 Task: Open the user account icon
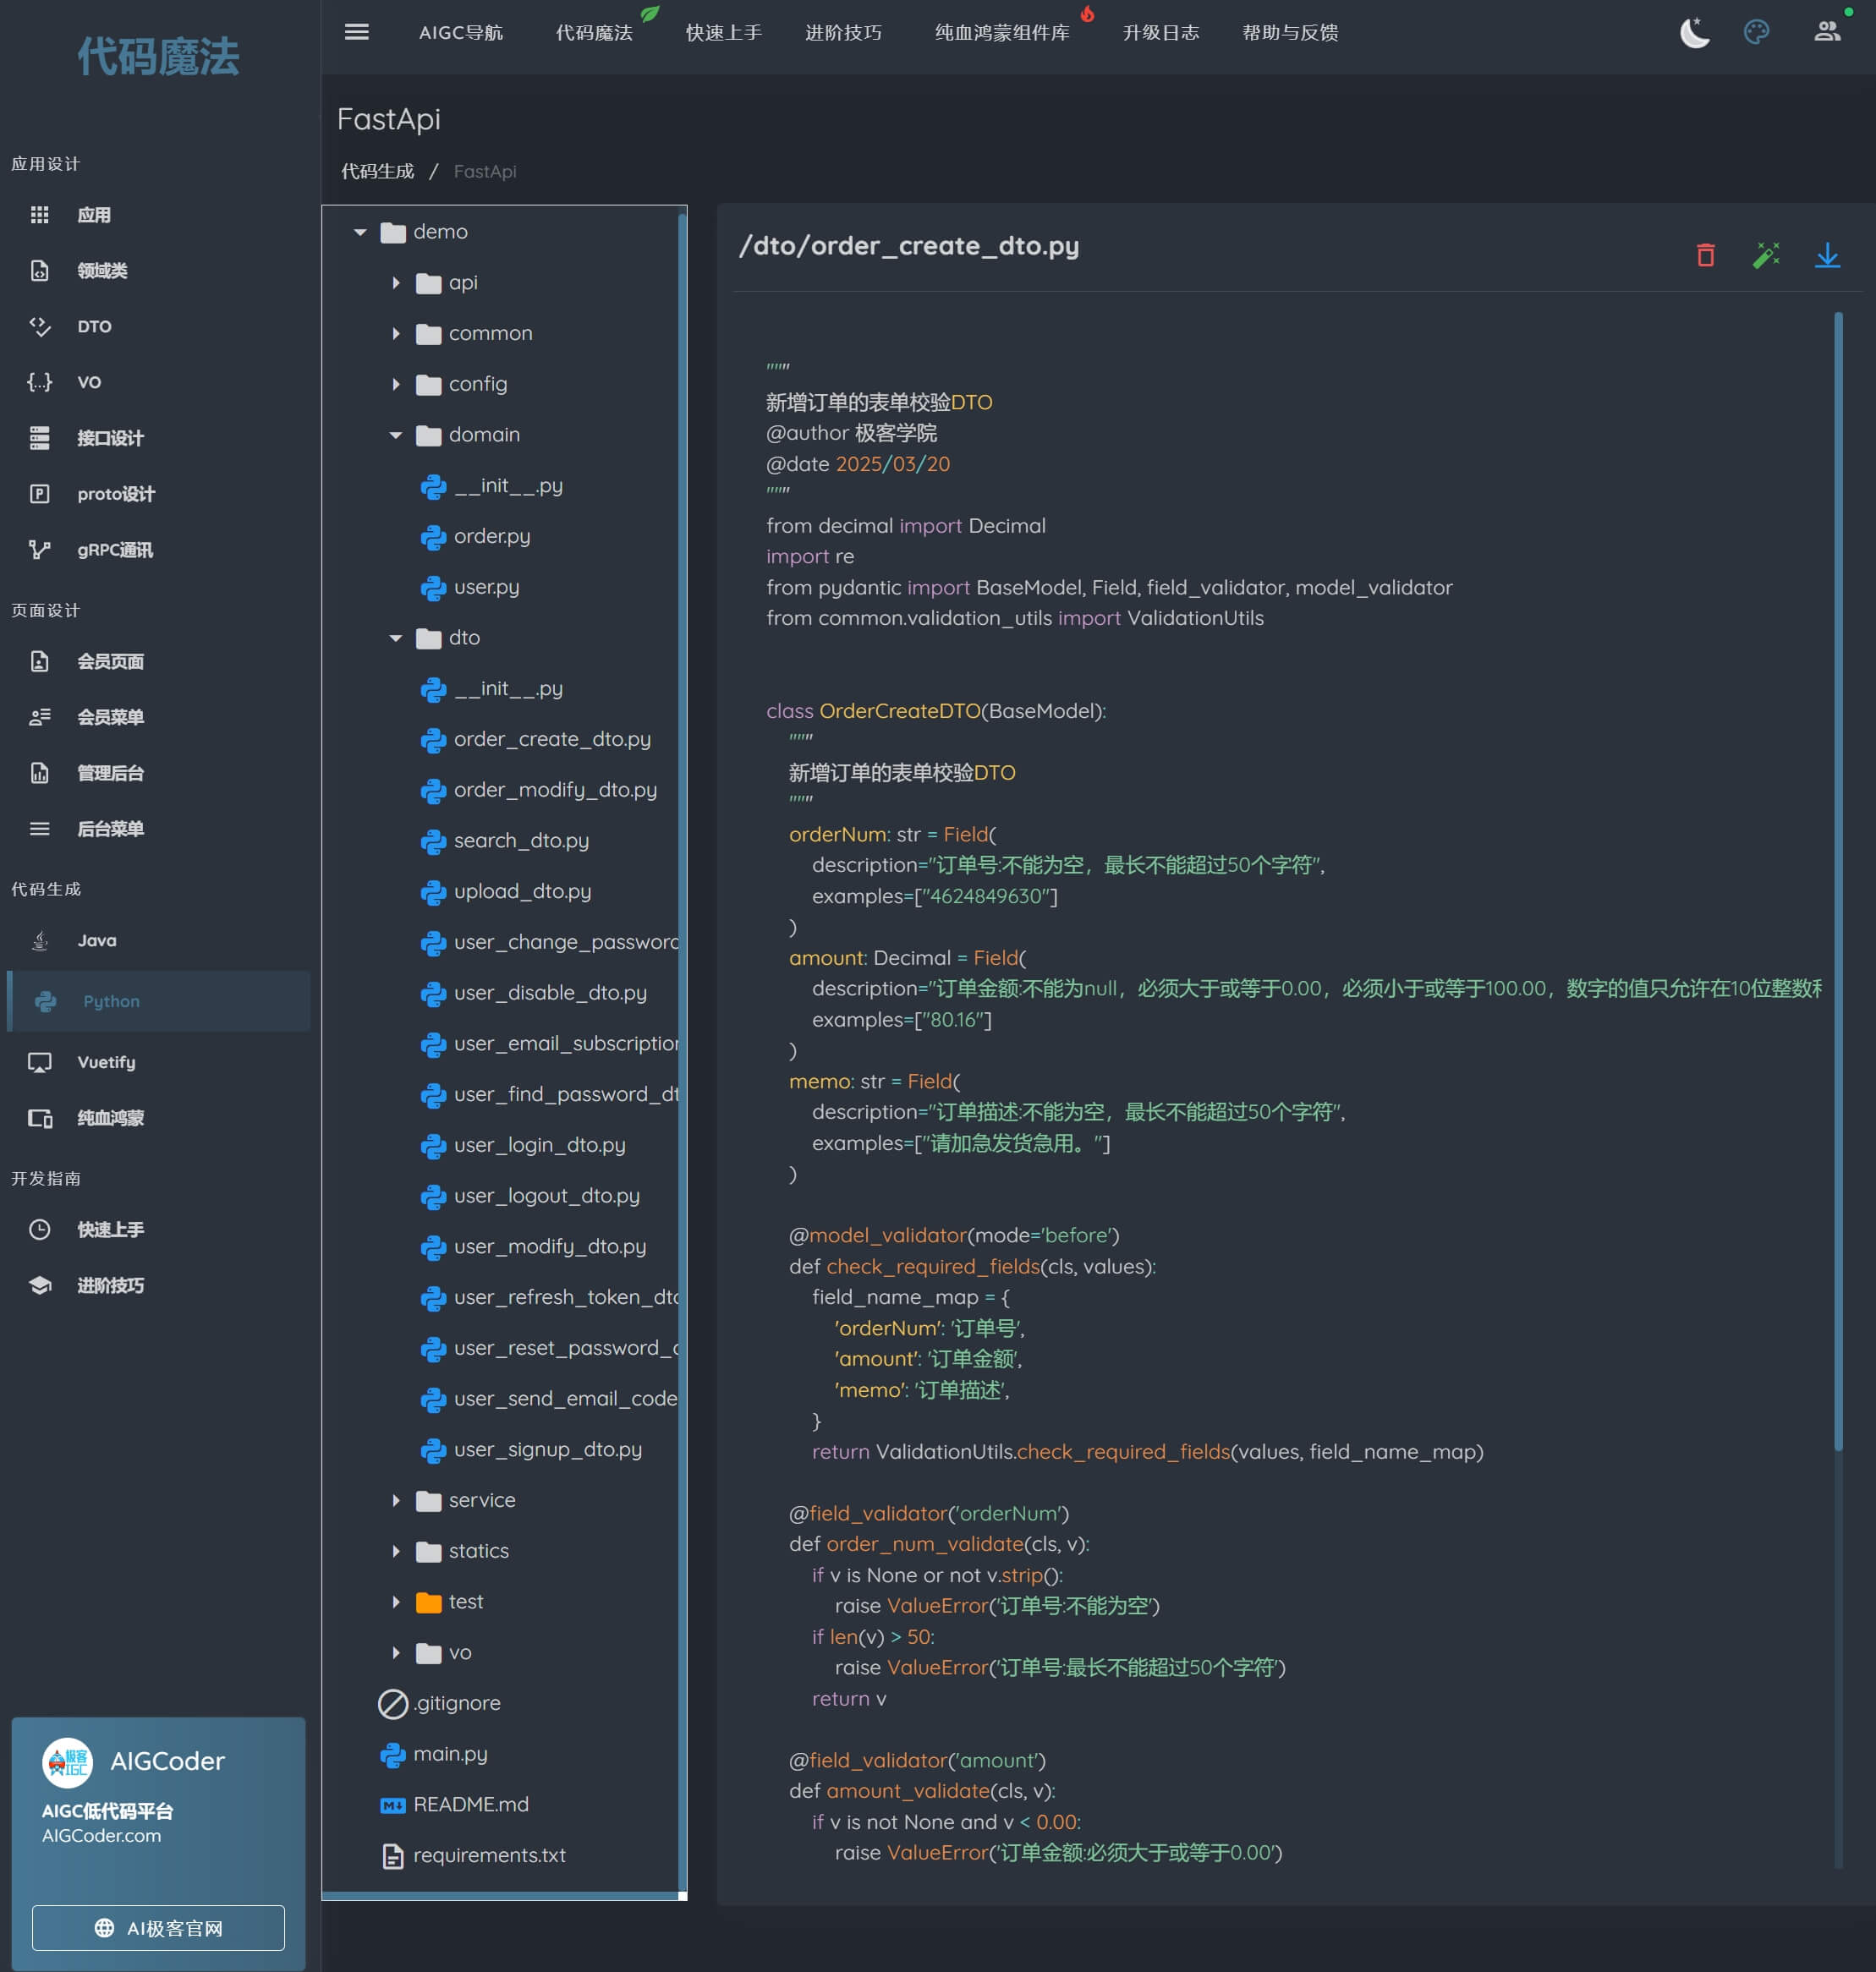(x=1826, y=32)
